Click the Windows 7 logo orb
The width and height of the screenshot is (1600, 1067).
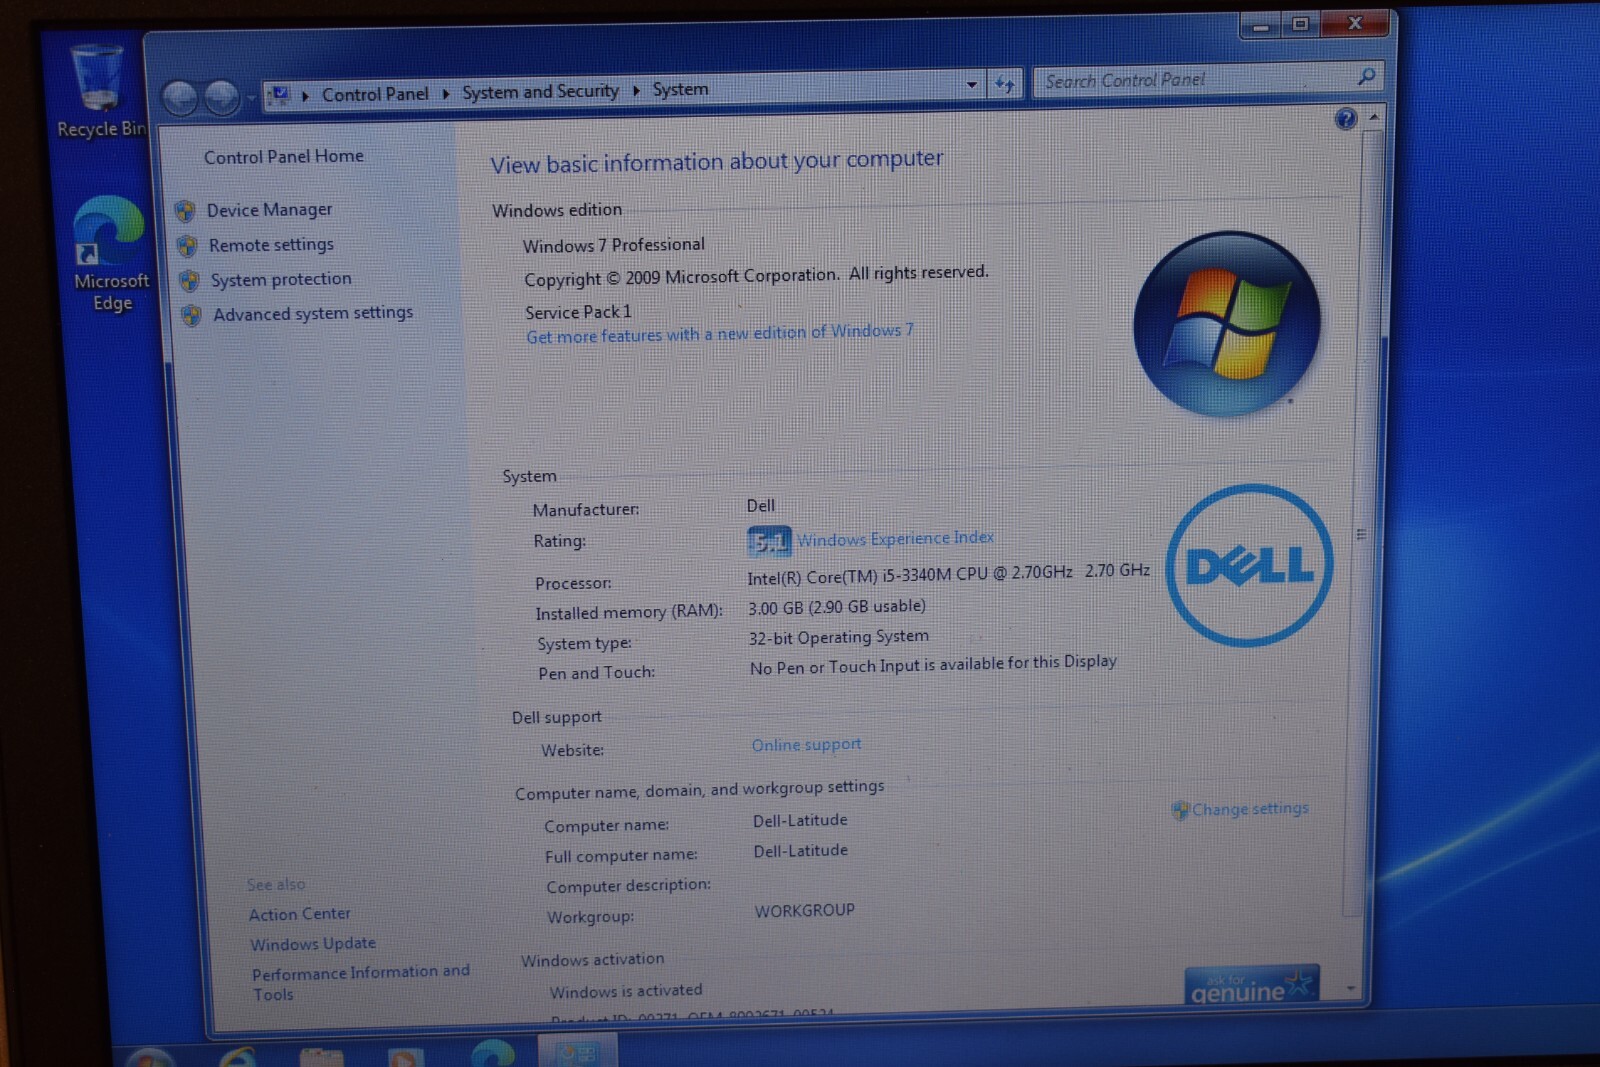[1227, 324]
